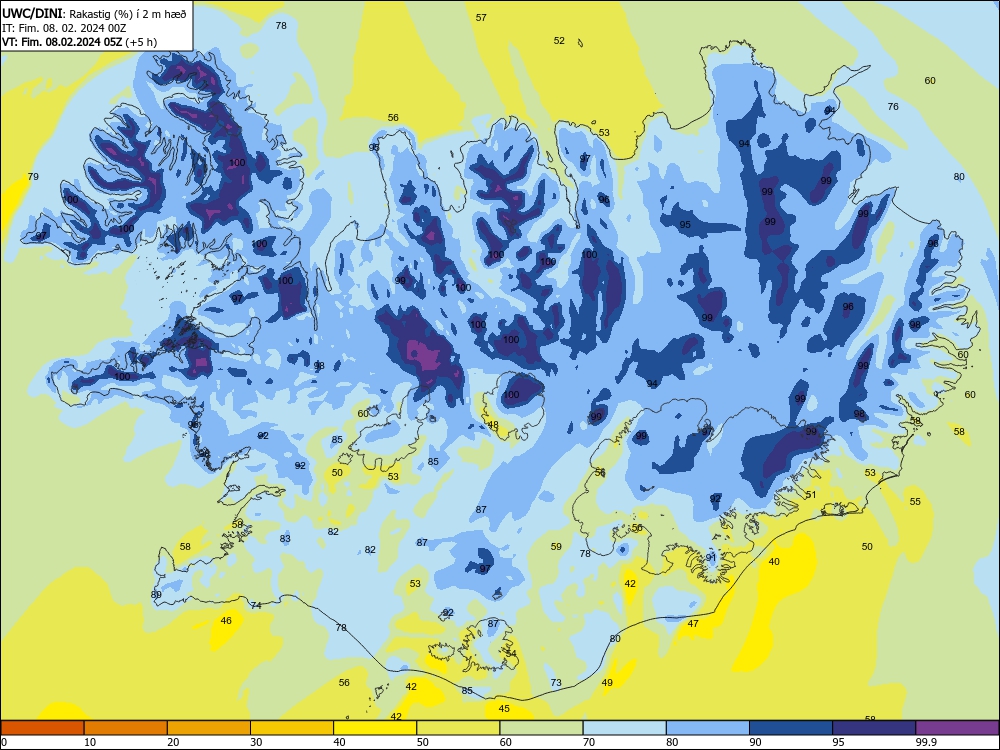Click the "45" humidity value on the map
The image size is (1000, 750).
(x=504, y=709)
